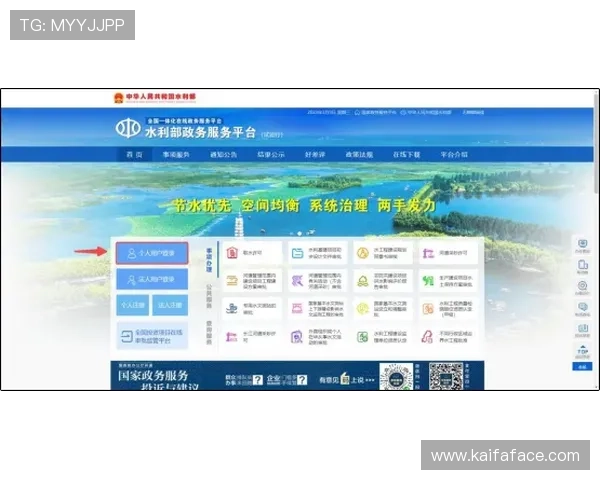Select the 公共服务 vertical tab
This screenshot has height=480, width=600.
click(209, 296)
